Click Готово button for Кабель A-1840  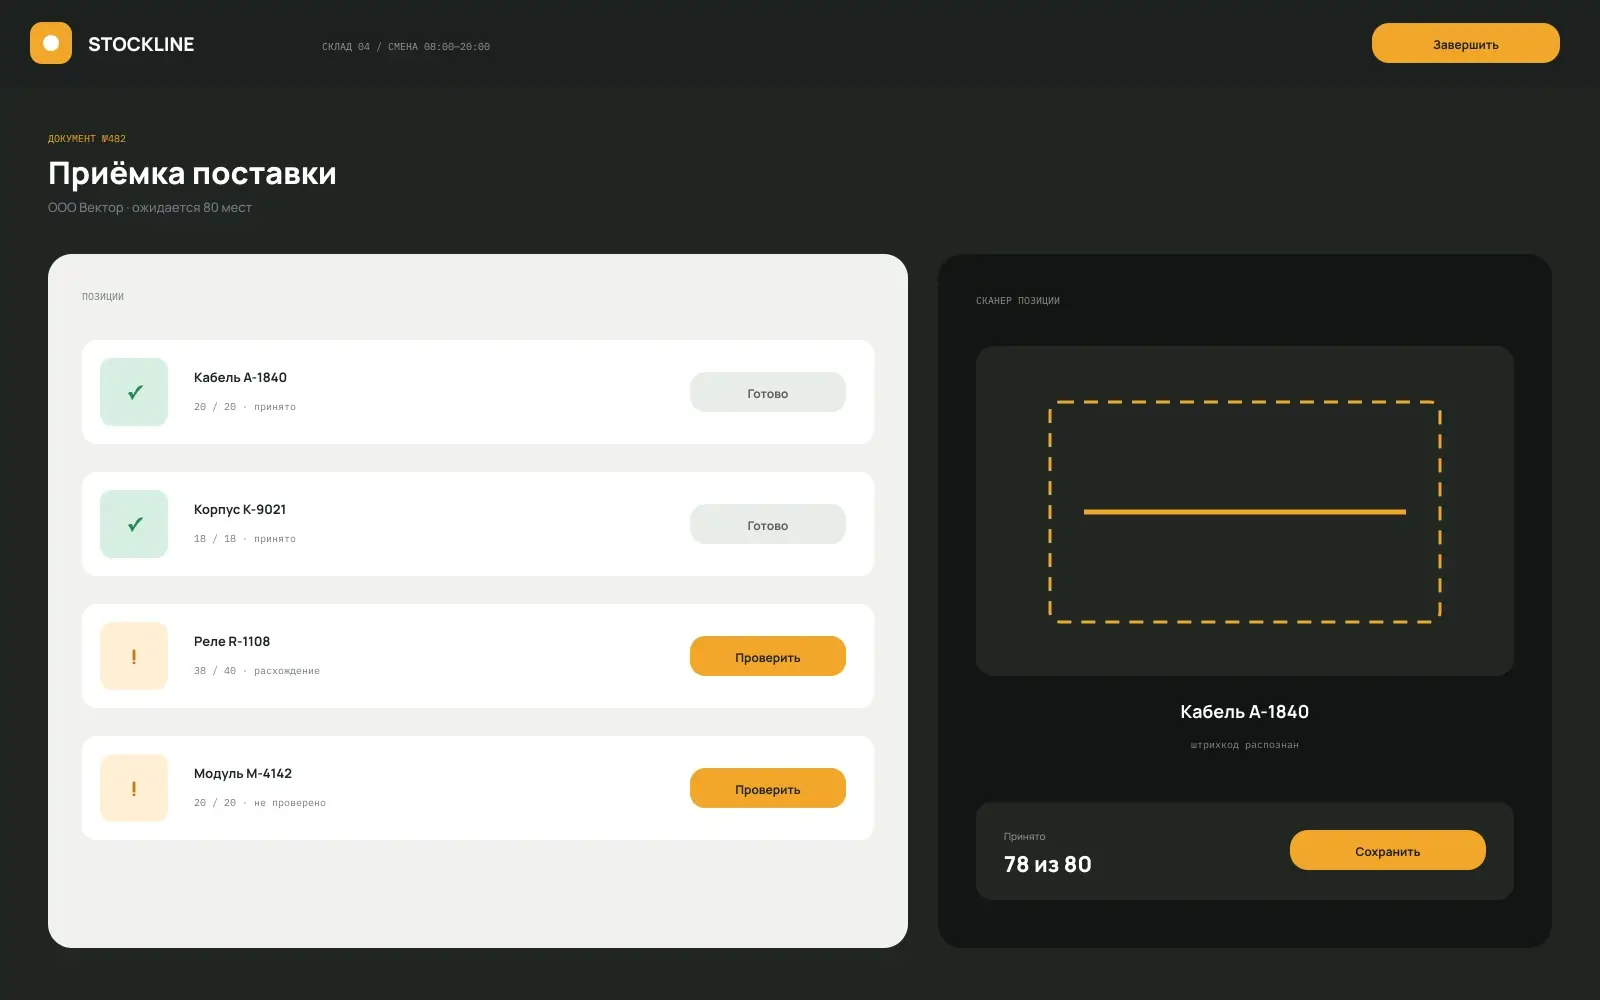coord(767,392)
